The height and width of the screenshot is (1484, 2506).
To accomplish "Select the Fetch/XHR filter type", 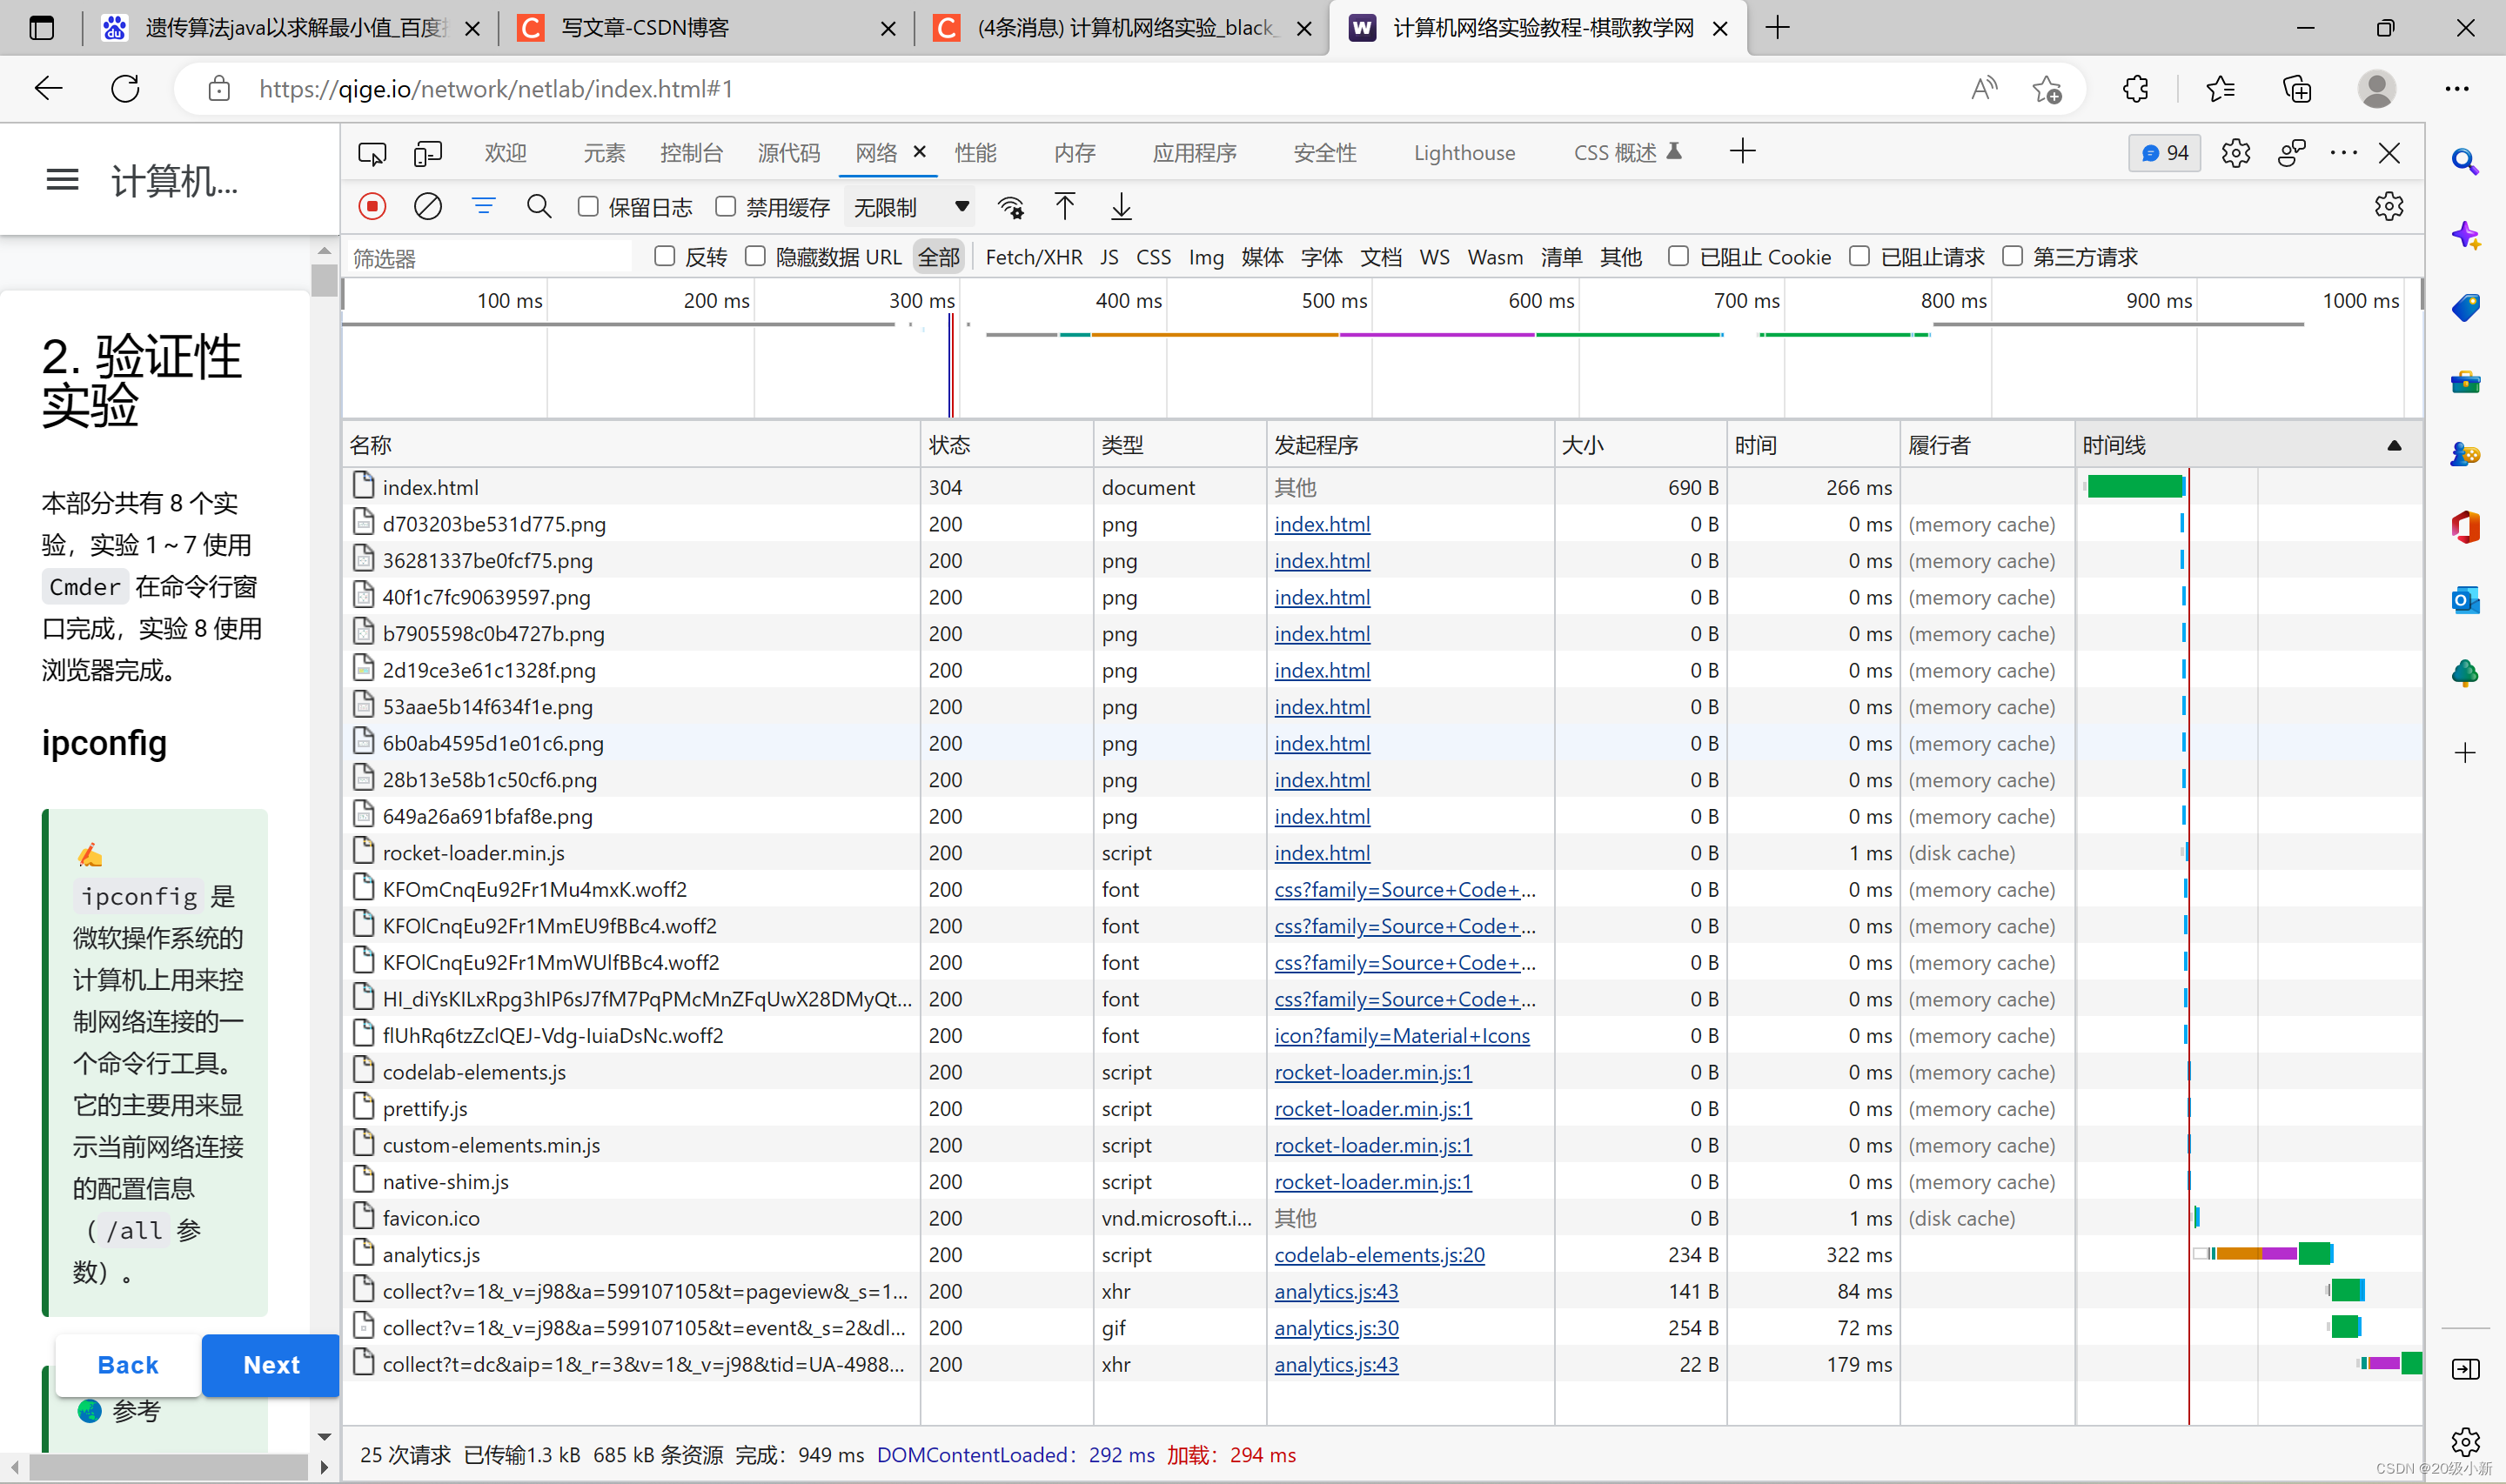I will (x=1033, y=257).
